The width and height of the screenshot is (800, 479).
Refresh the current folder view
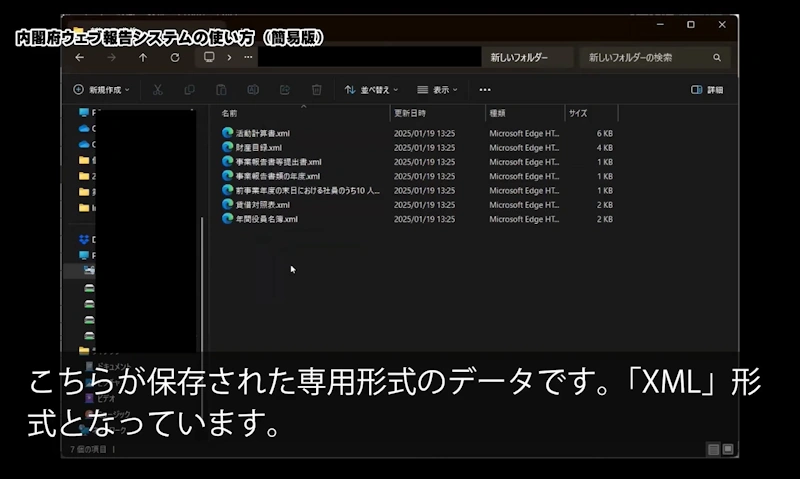[x=175, y=58]
